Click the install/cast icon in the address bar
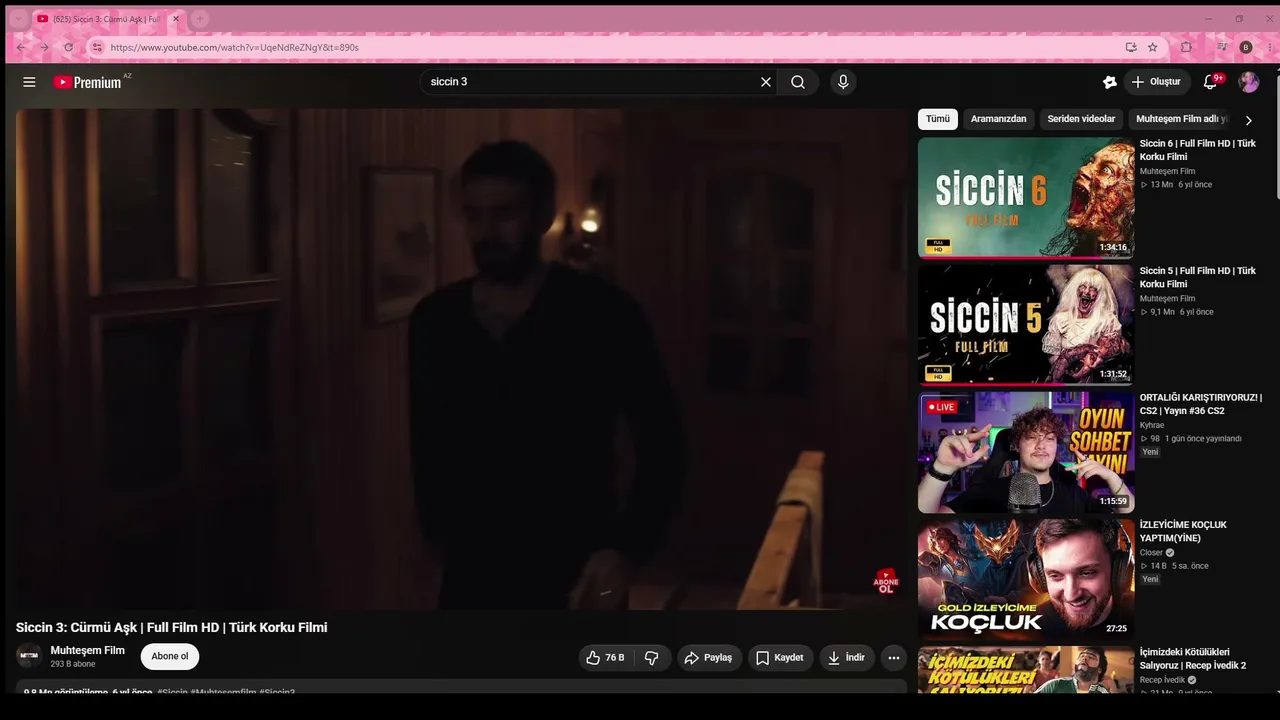 [x=1131, y=47]
